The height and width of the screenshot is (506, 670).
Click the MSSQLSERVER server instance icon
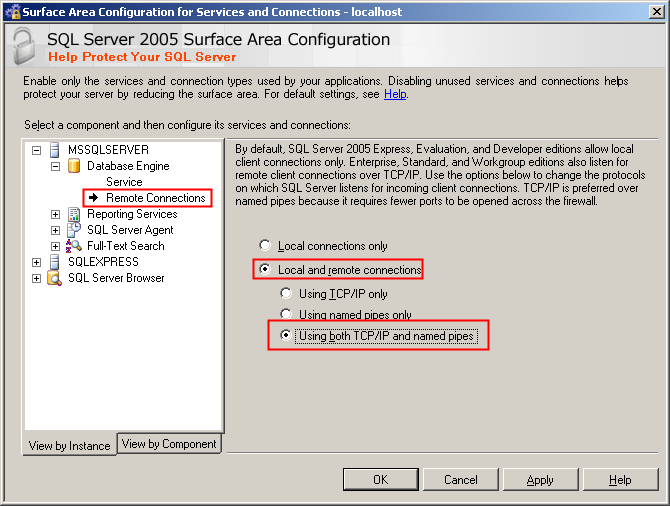54,150
